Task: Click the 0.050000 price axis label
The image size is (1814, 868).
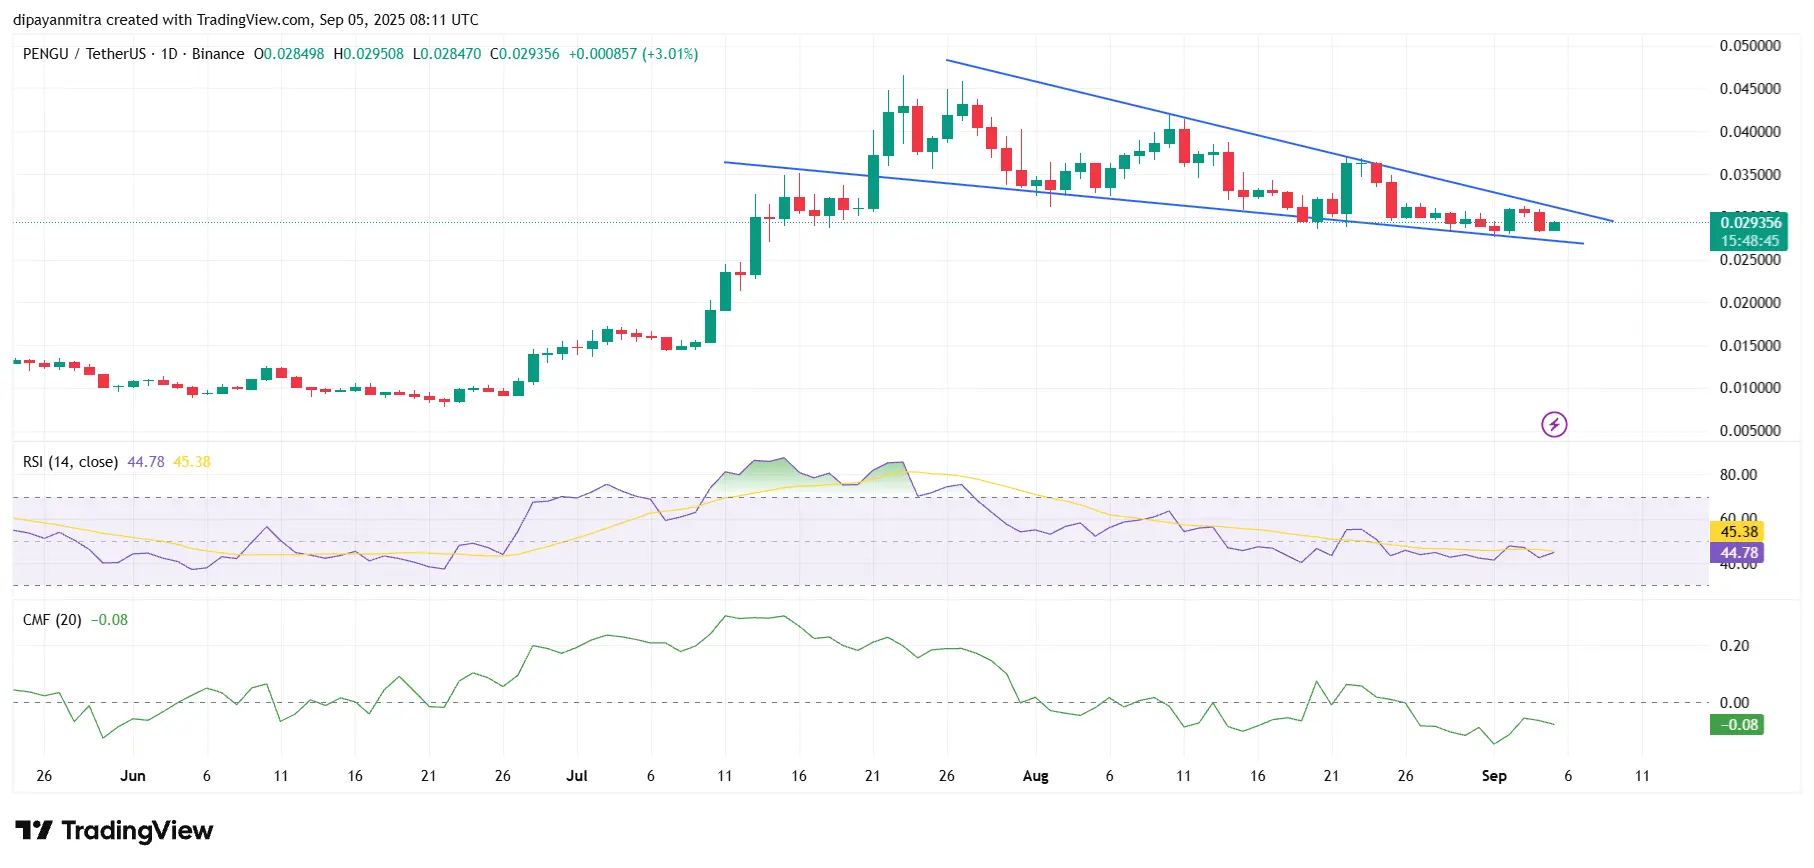Action: tap(1749, 46)
